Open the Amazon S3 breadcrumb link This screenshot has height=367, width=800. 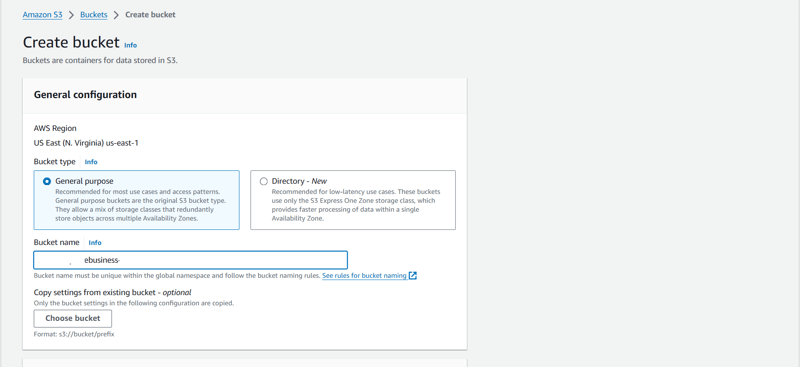pos(42,15)
